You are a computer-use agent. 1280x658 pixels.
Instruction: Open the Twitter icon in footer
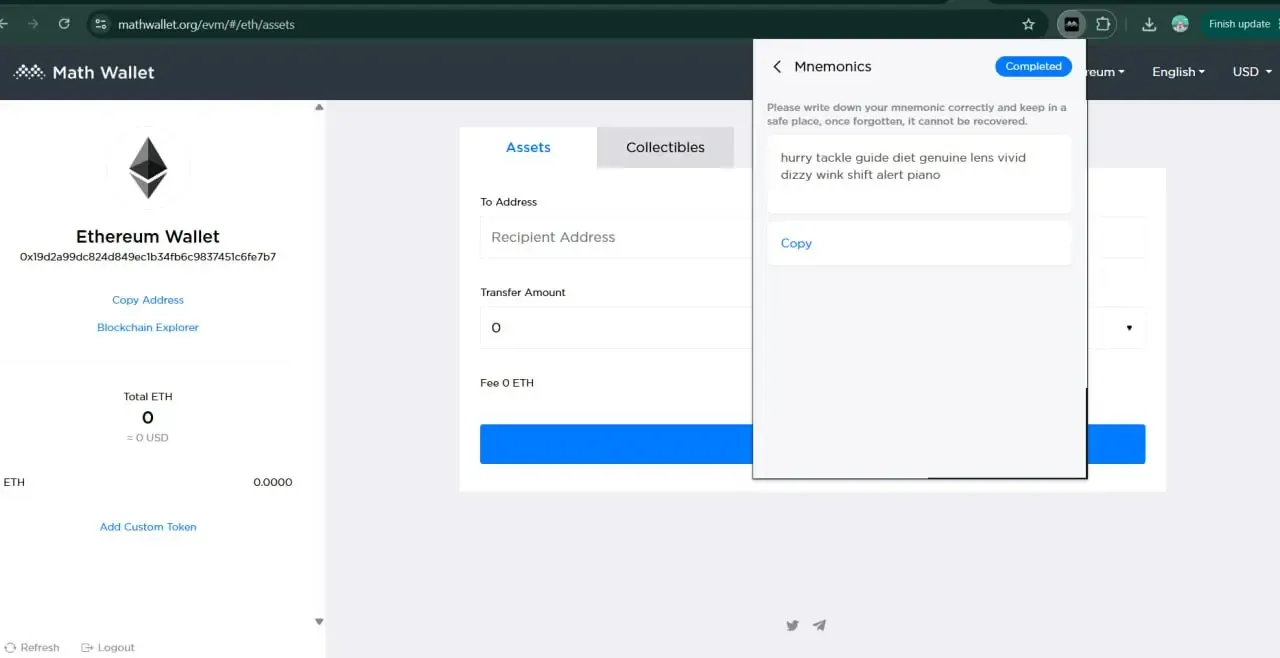coord(792,626)
